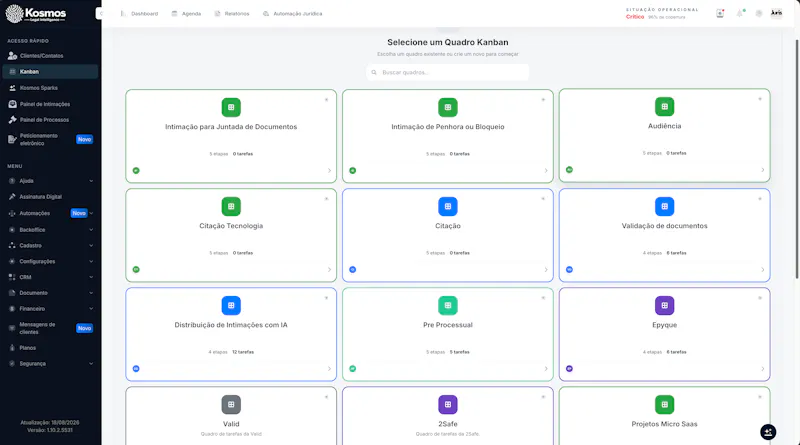This screenshot has width=800, height=445.
Task: Click the Projetos Micro Saas board icon
Action: pos(664,404)
